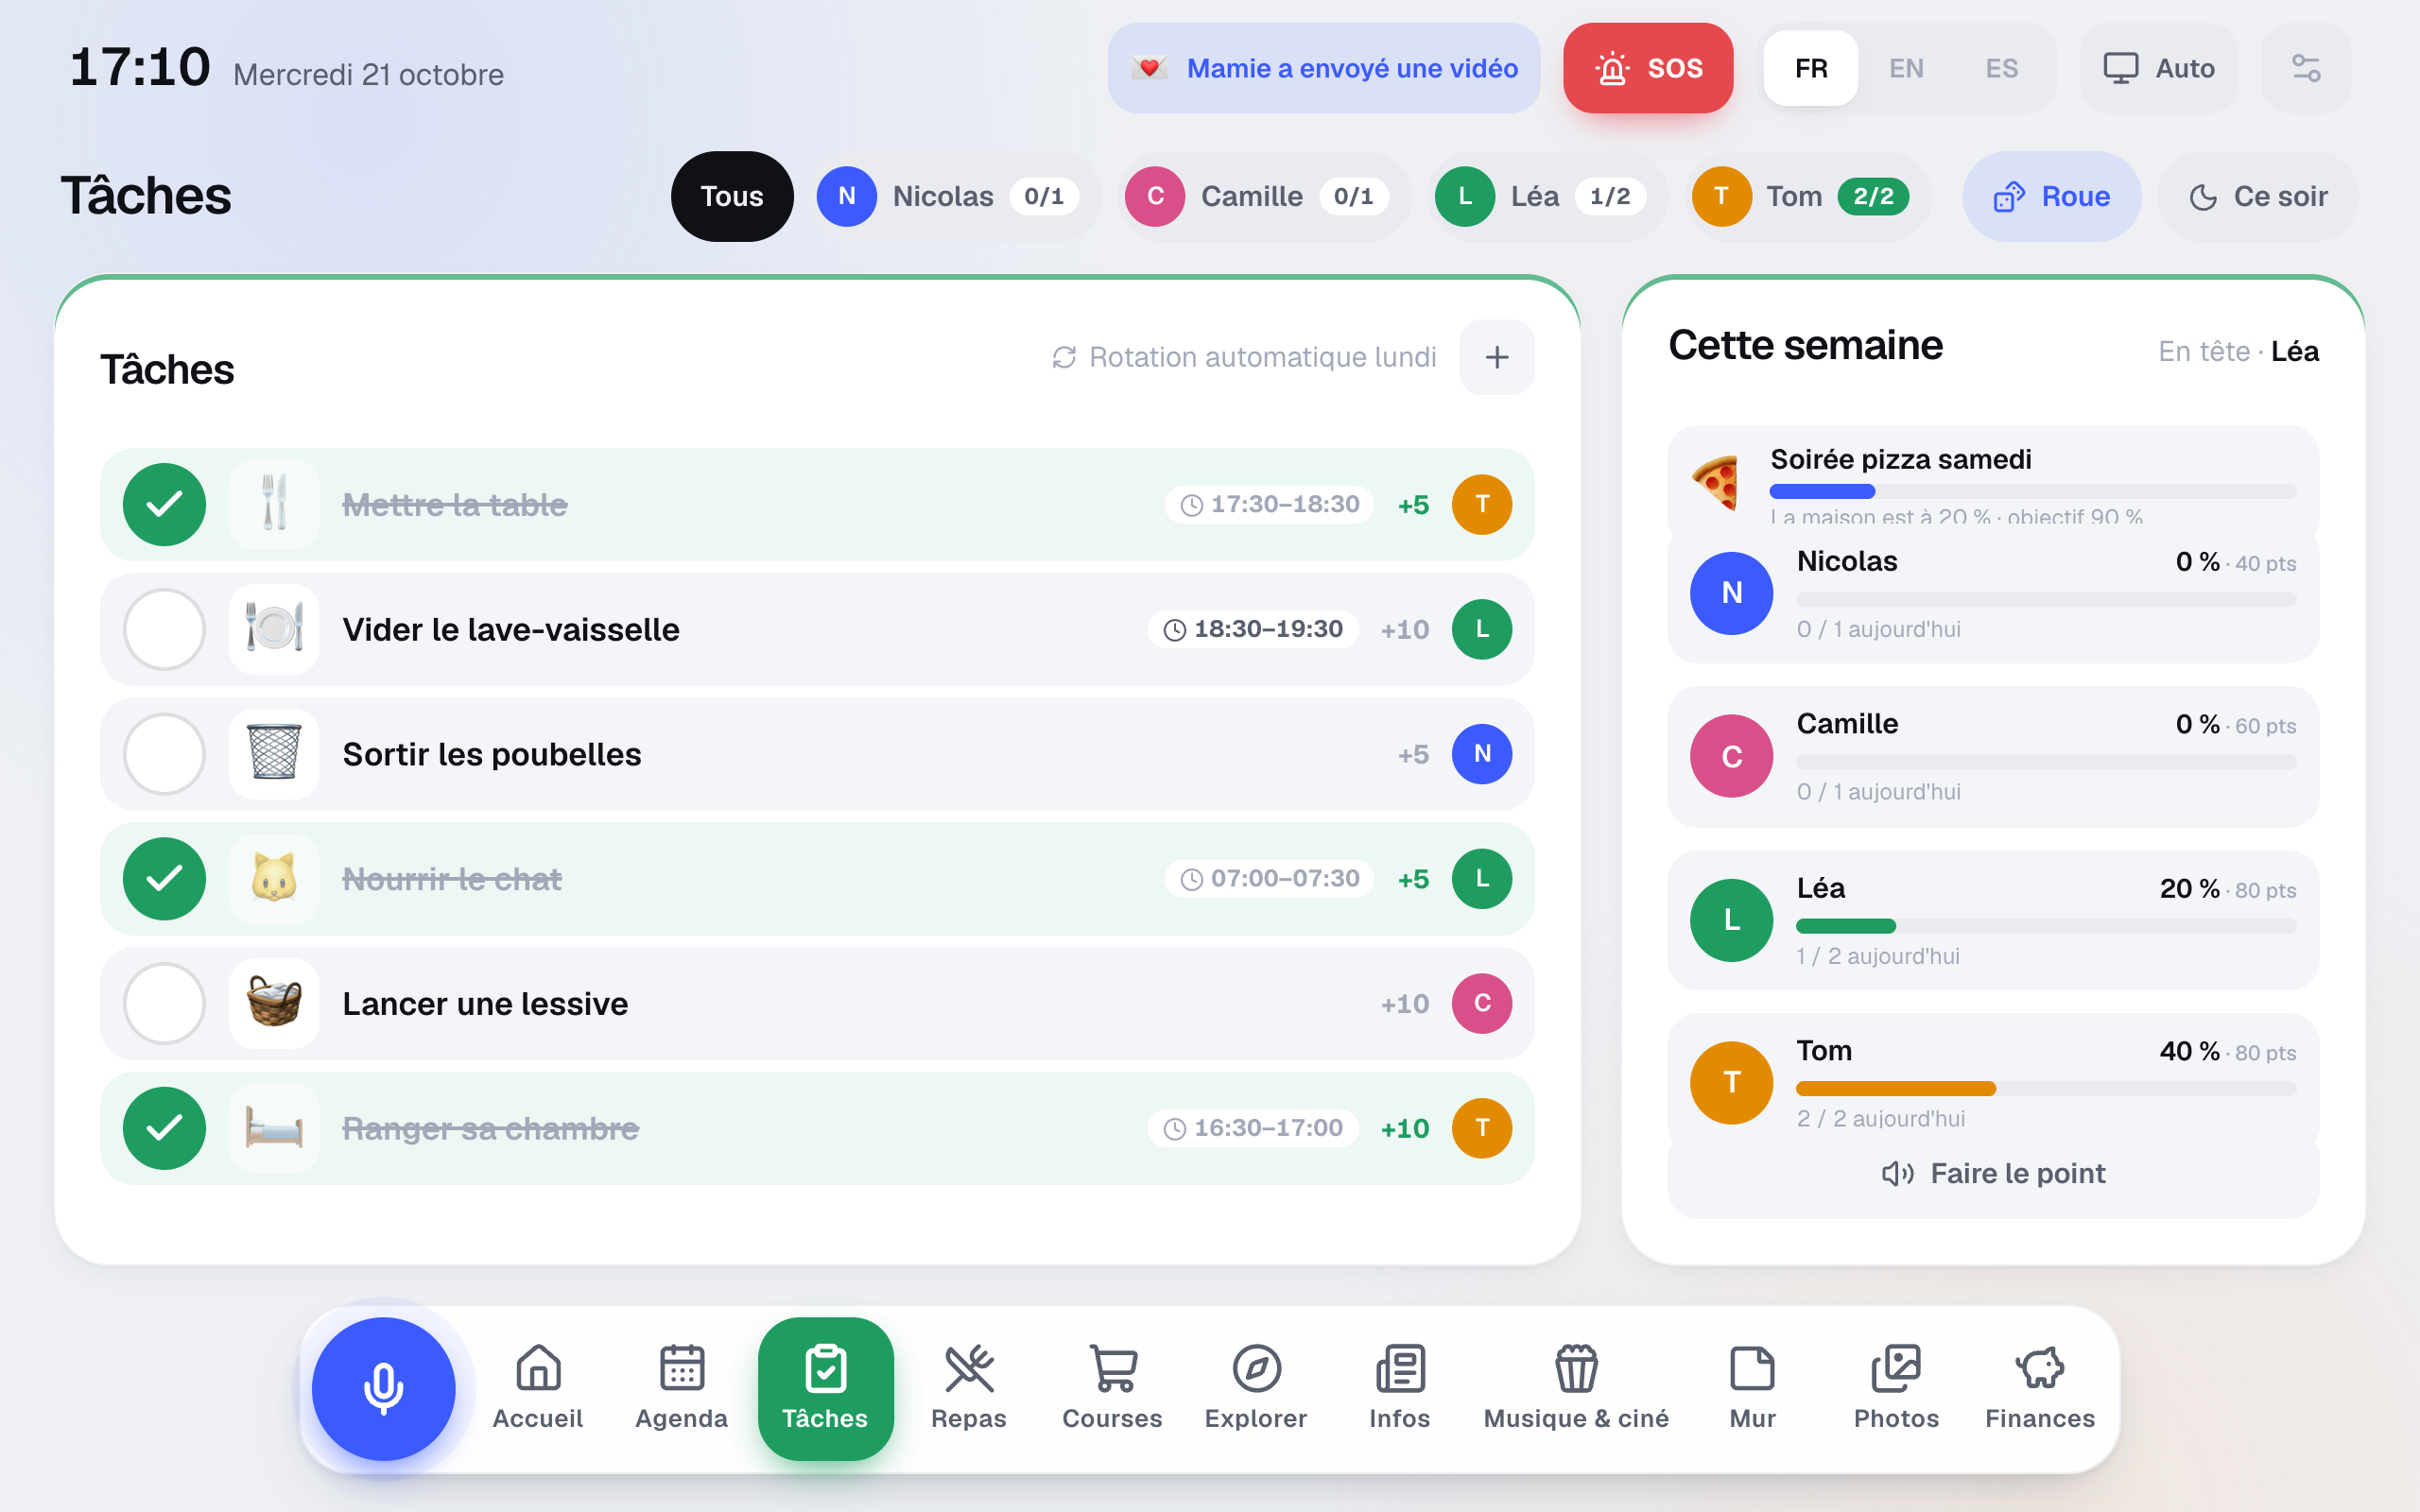Toggle the Ce soir evening view
The image size is (2420, 1512).
click(x=2258, y=196)
